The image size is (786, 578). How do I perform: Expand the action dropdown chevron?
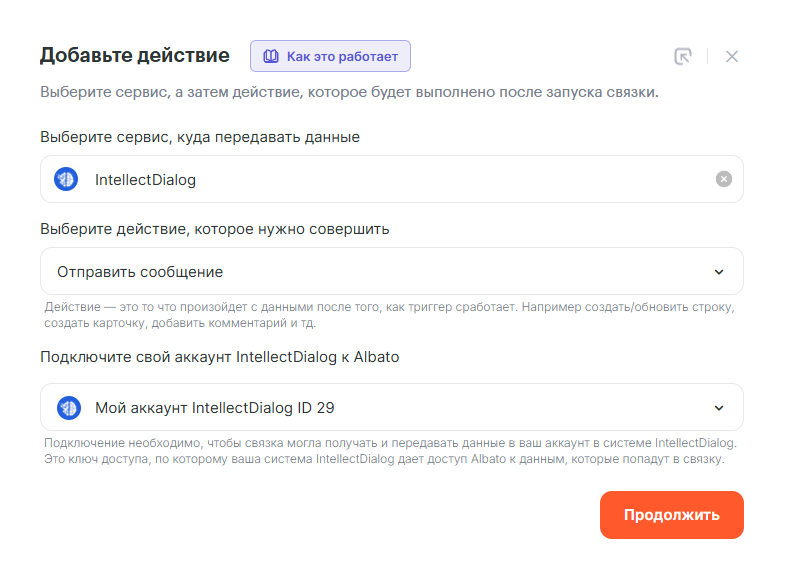point(718,272)
